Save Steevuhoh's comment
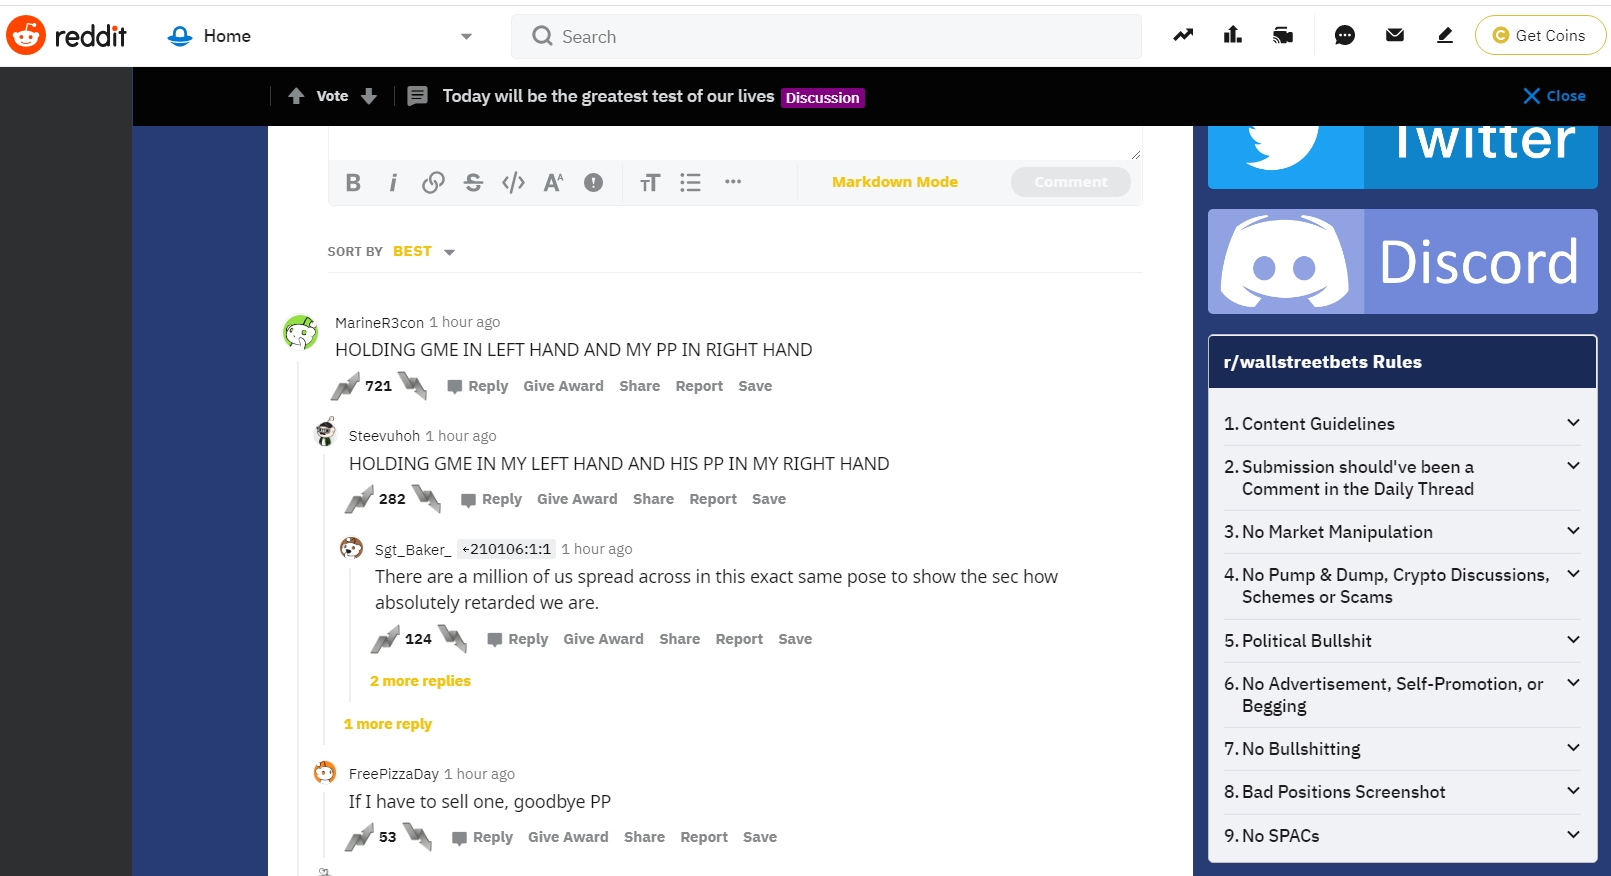1611x876 pixels. (x=769, y=499)
